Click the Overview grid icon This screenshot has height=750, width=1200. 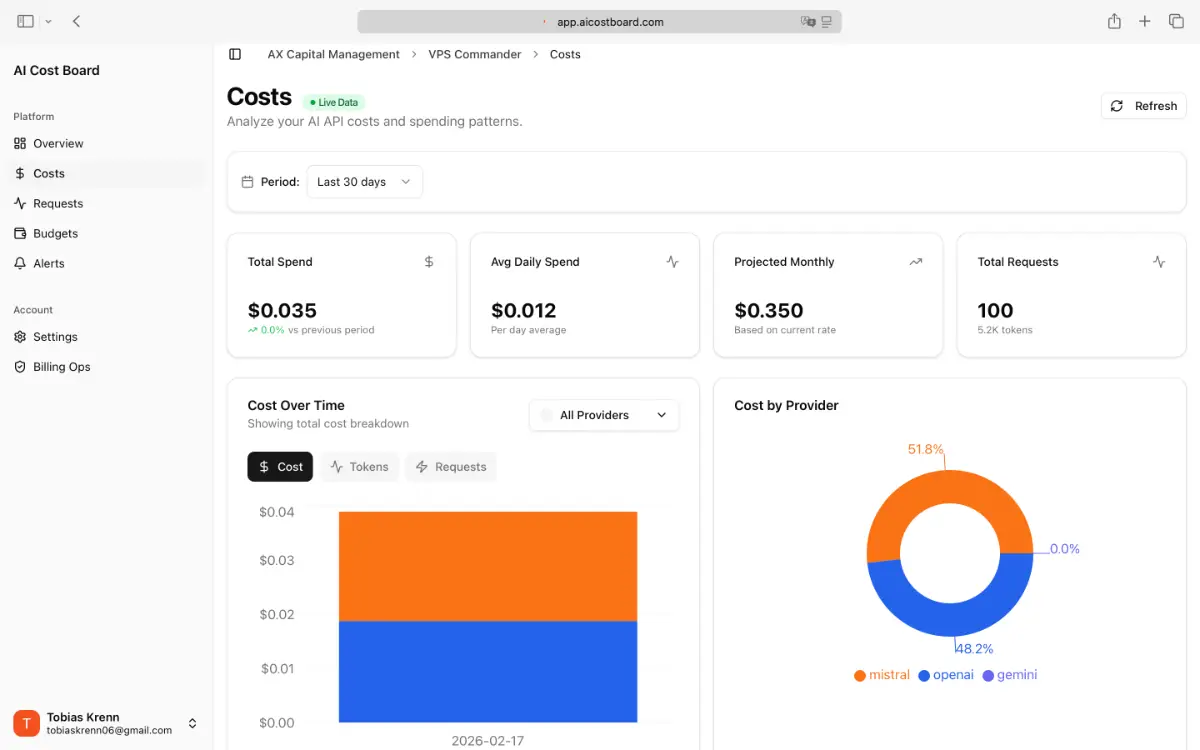coord(20,143)
